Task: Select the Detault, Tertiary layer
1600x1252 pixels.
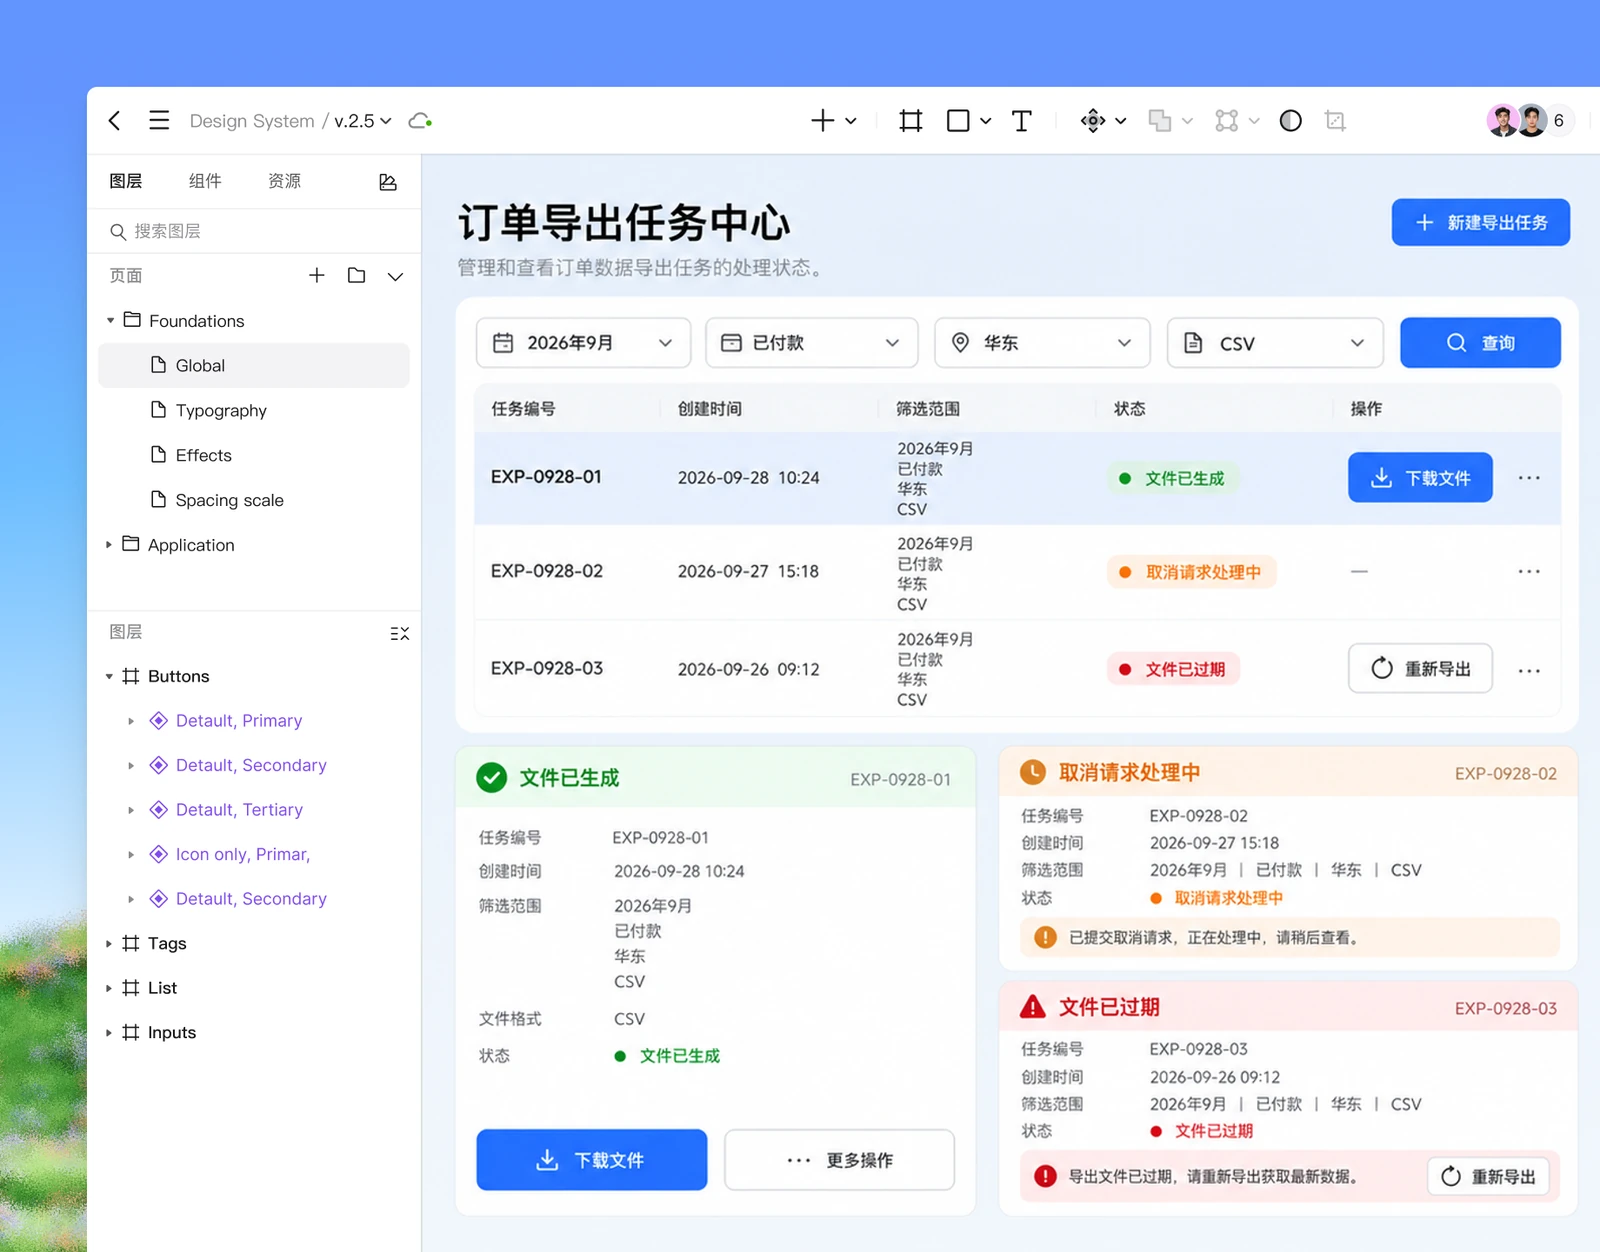Action: [x=239, y=810]
